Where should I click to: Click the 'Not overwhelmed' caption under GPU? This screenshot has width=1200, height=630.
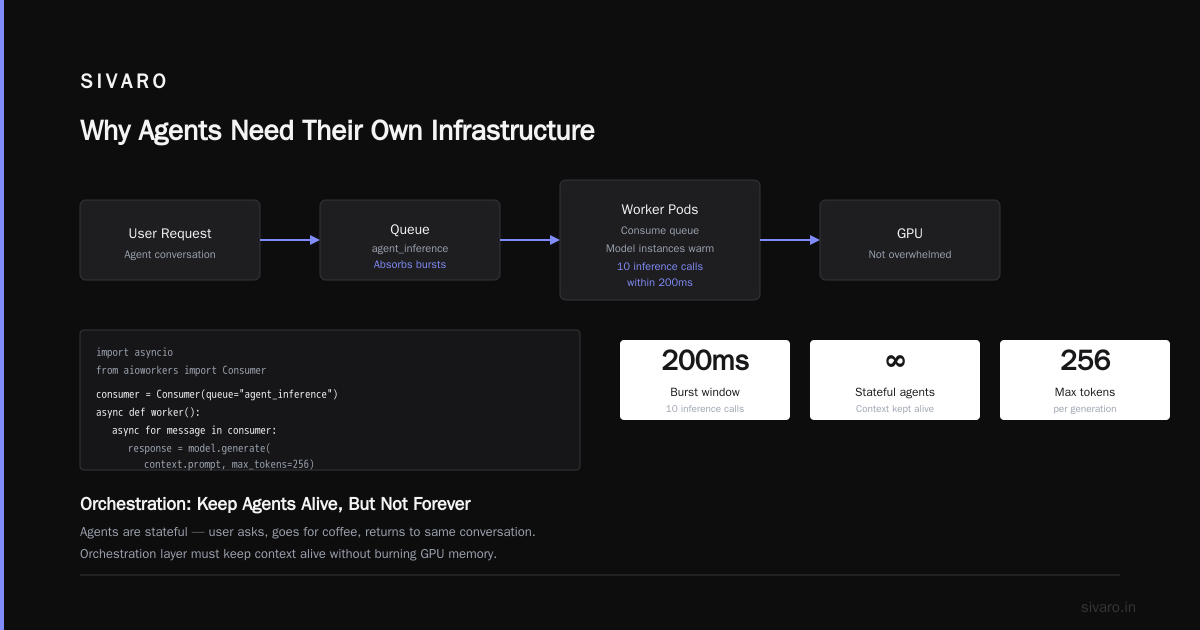910,254
